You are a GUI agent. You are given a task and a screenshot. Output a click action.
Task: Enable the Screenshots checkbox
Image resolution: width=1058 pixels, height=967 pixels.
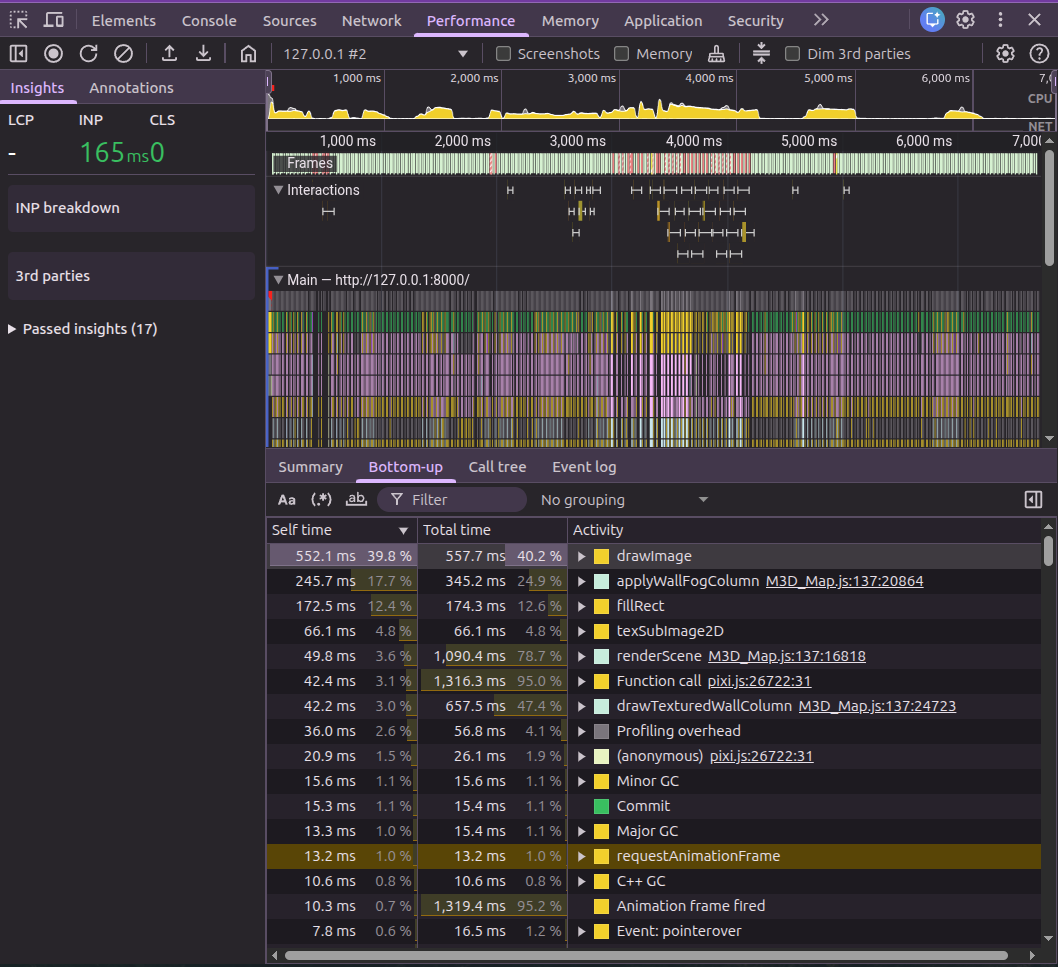[x=503, y=53]
